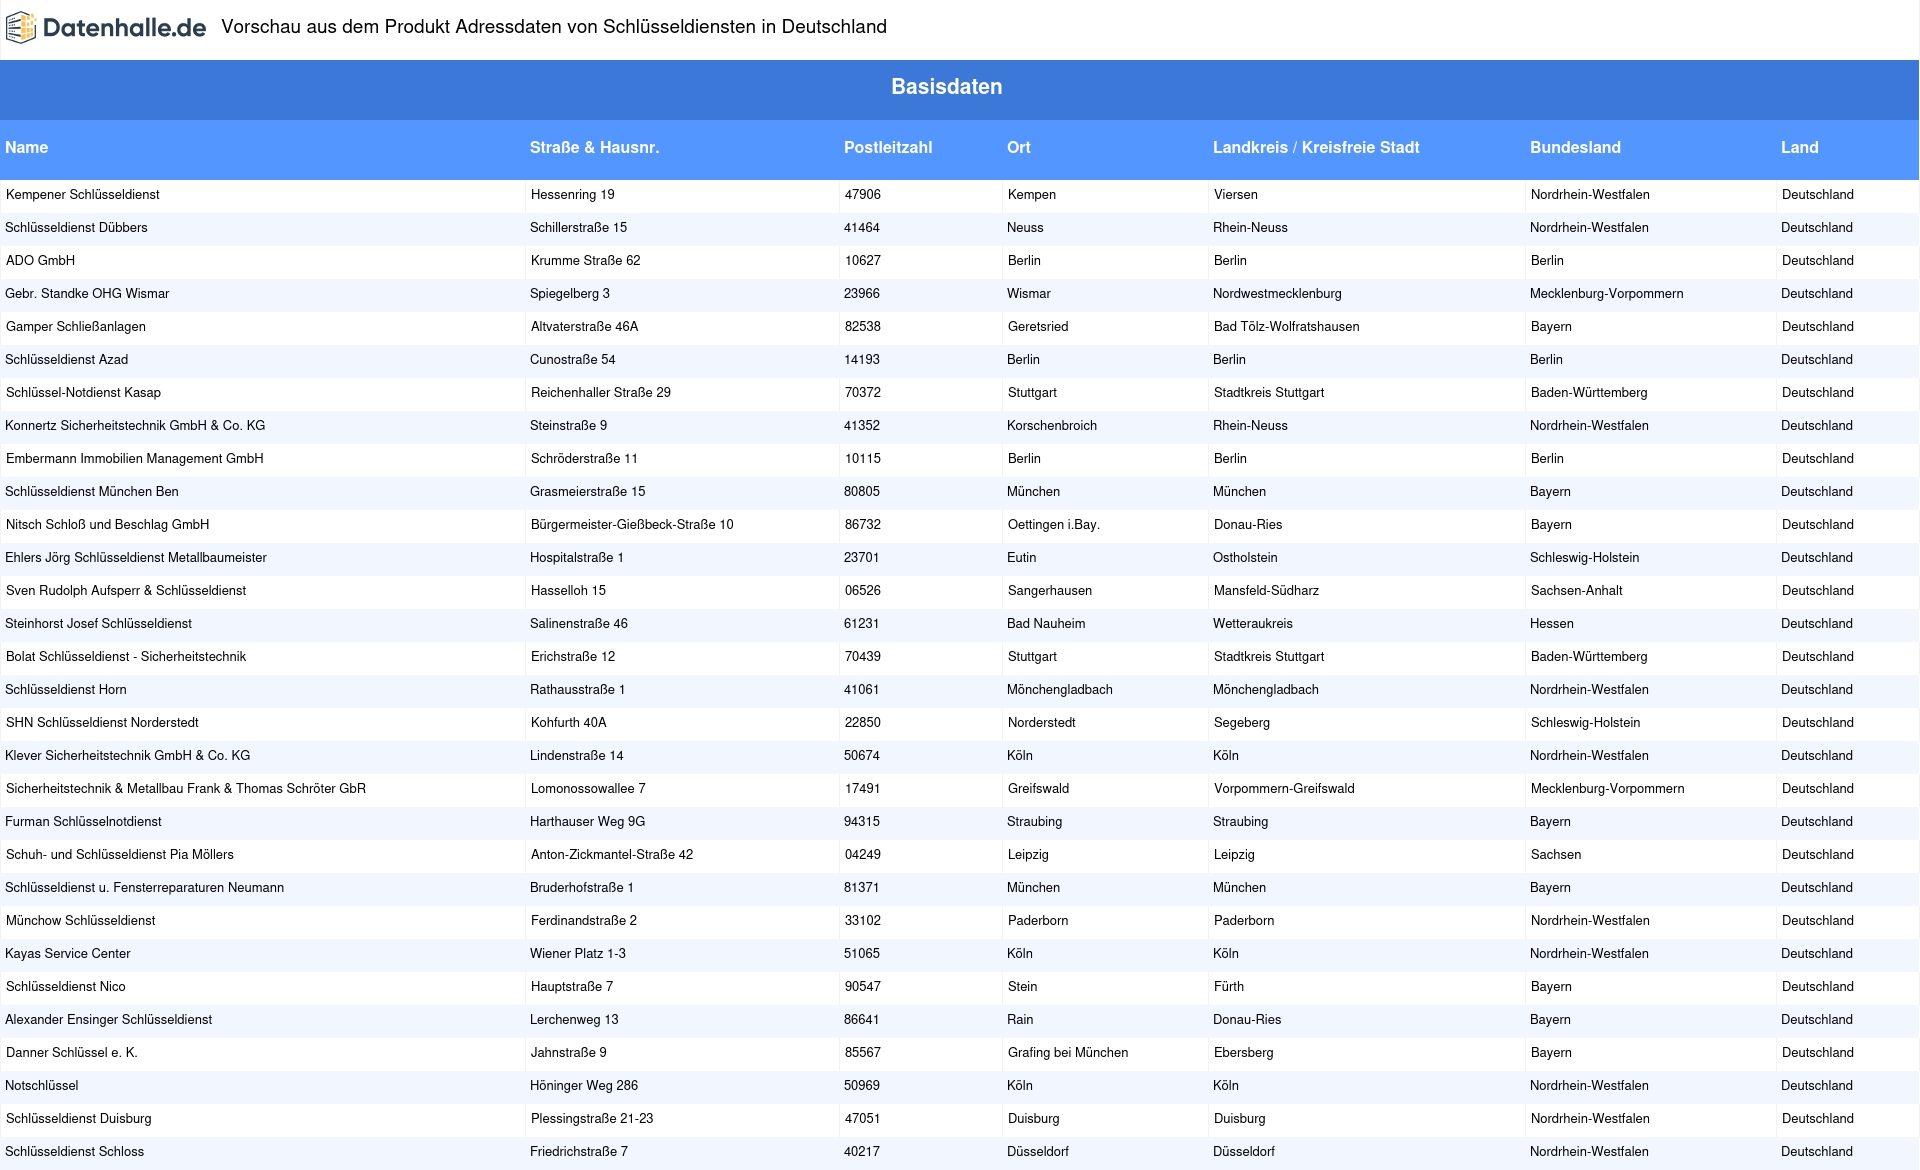
Task: Select Sven Rudolph Aufsperr & Schlüsseldienst
Action: [126, 591]
